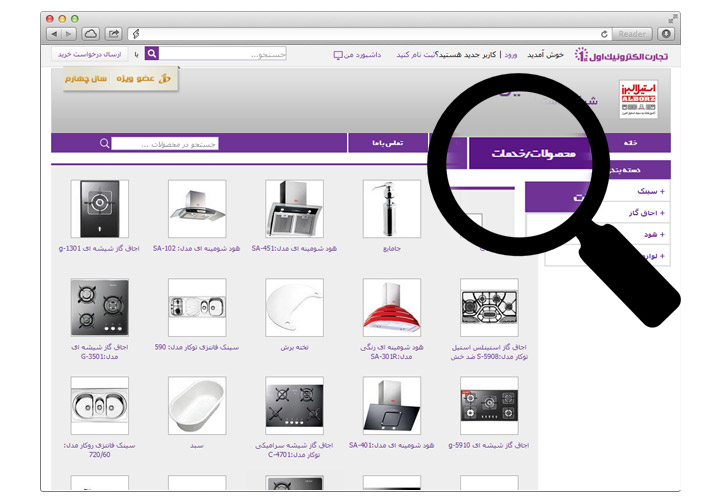
Task: Click the جستجو در محصولات search field
Action: (165, 144)
